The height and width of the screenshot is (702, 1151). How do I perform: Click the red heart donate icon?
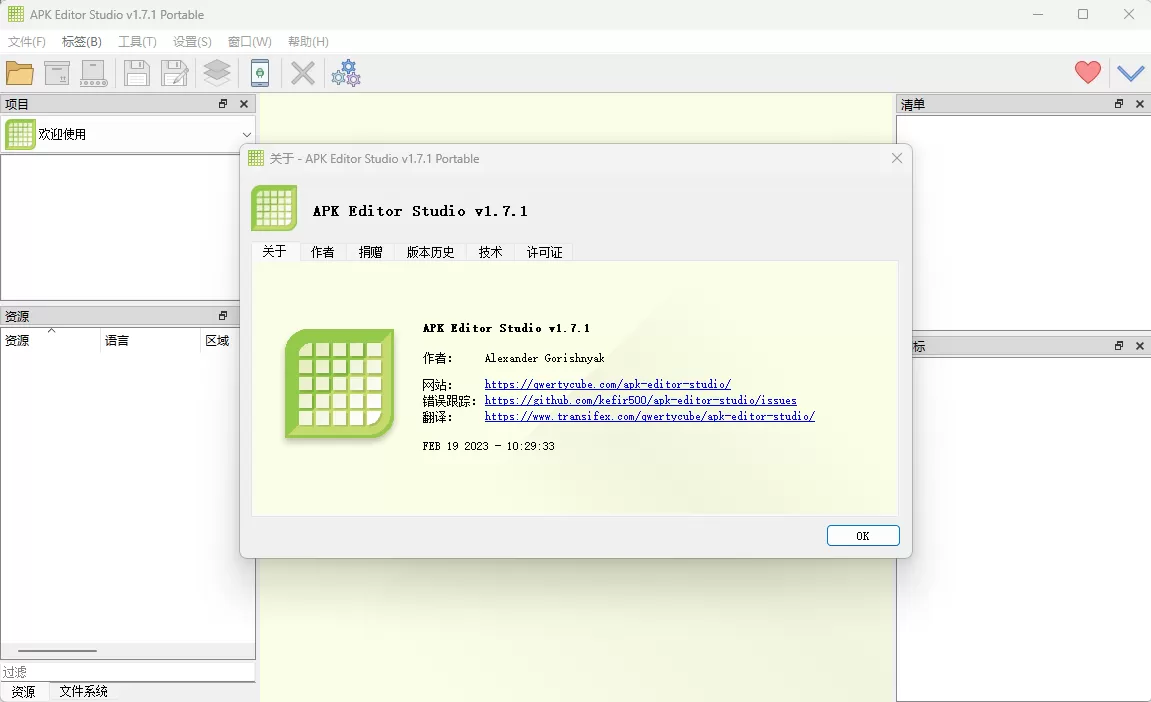click(x=1087, y=72)
